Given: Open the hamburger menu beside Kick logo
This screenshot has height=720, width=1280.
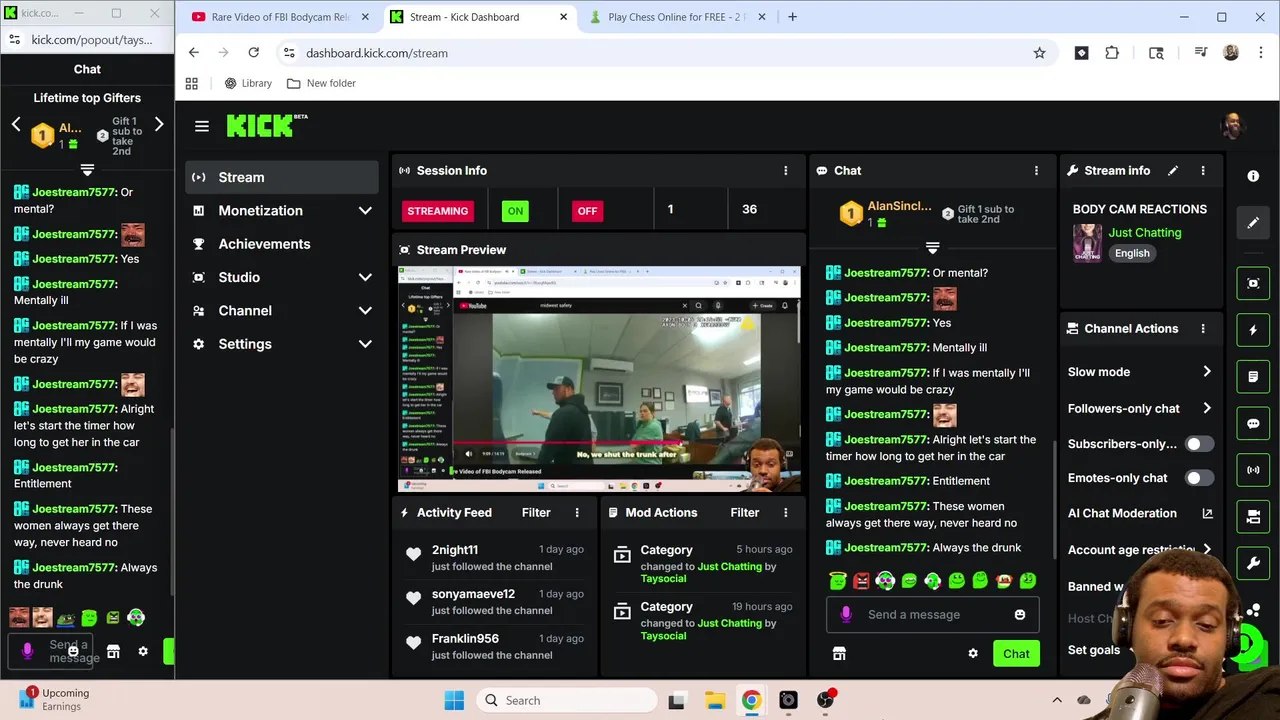Looking at the screenshot, I should 202,126.
